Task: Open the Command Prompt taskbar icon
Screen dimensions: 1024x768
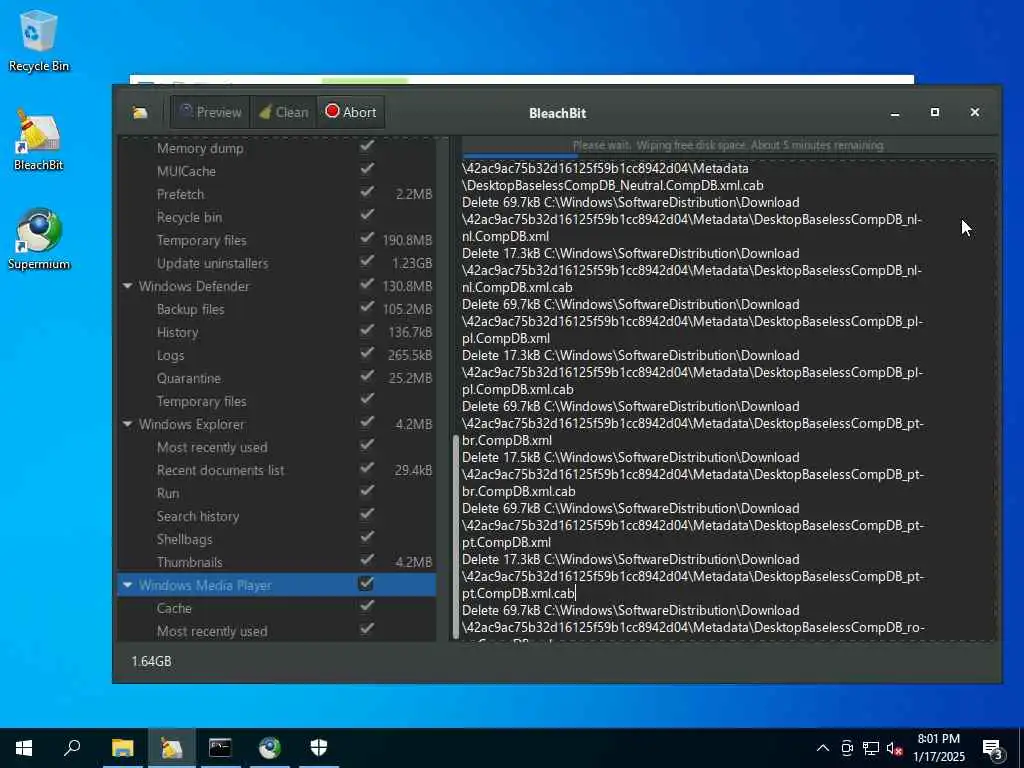Action: click(x=220, y=748)
